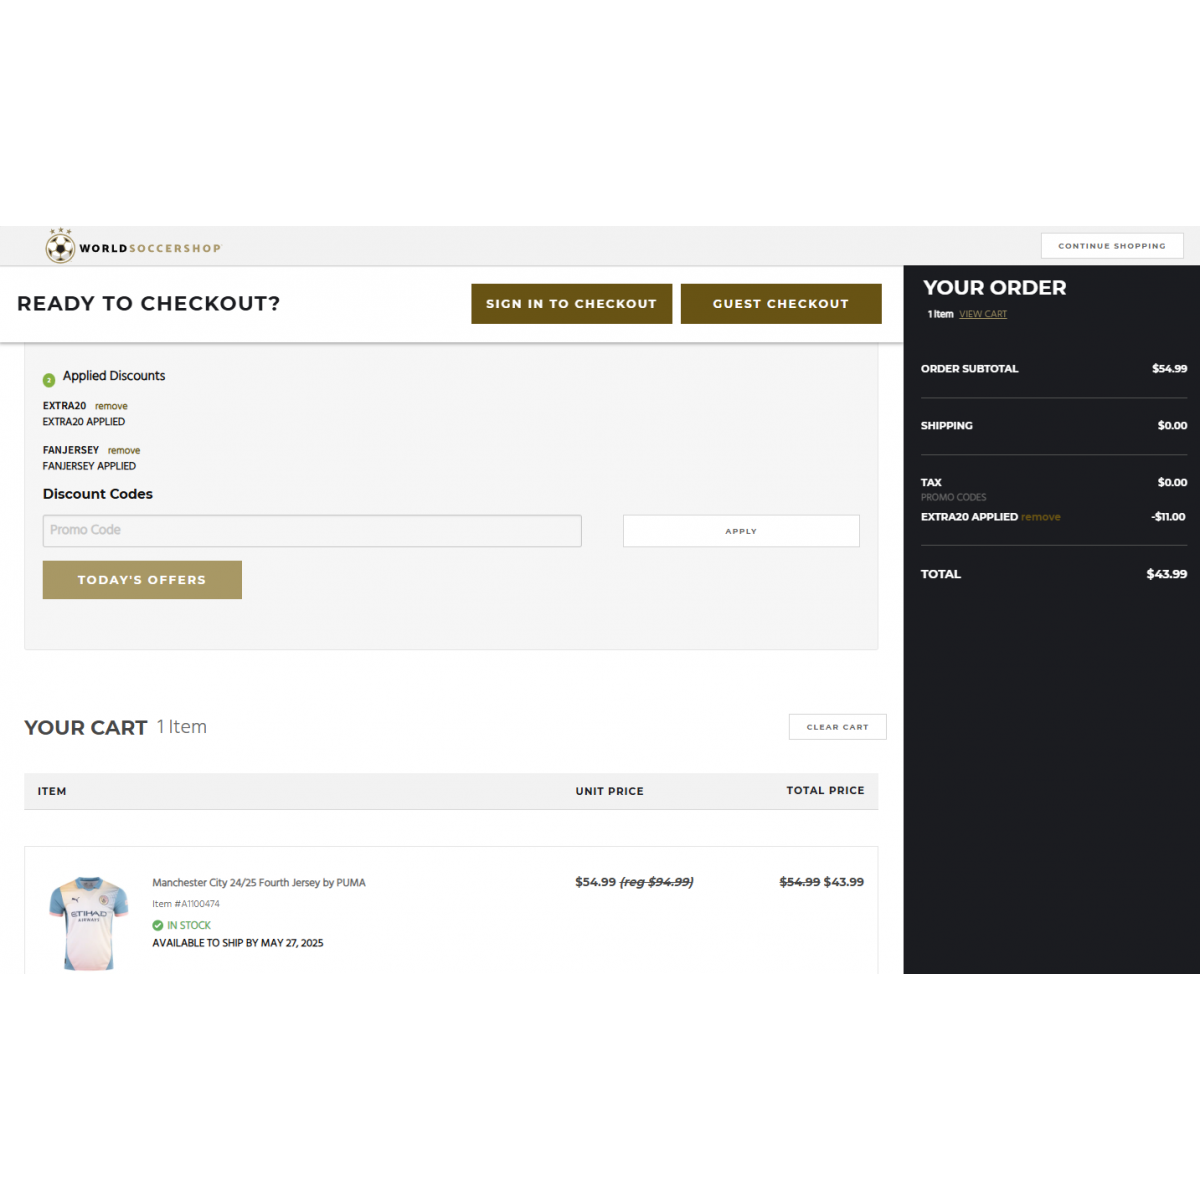The height and width of the screenshot is (1200, 1200).
Task: Click the TAX label in order summary
Action: click(x=931, y=483)
